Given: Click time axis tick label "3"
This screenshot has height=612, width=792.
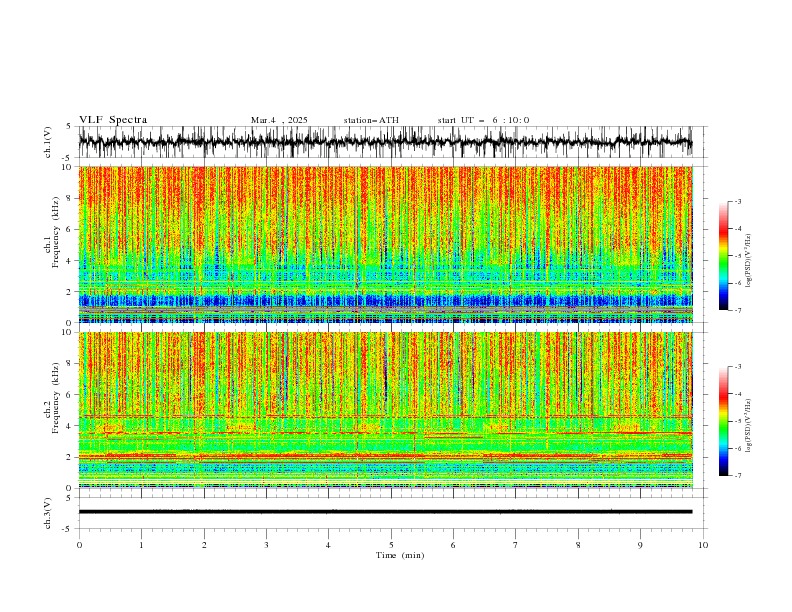Looking at the screenshot, I should click(266, 545).
